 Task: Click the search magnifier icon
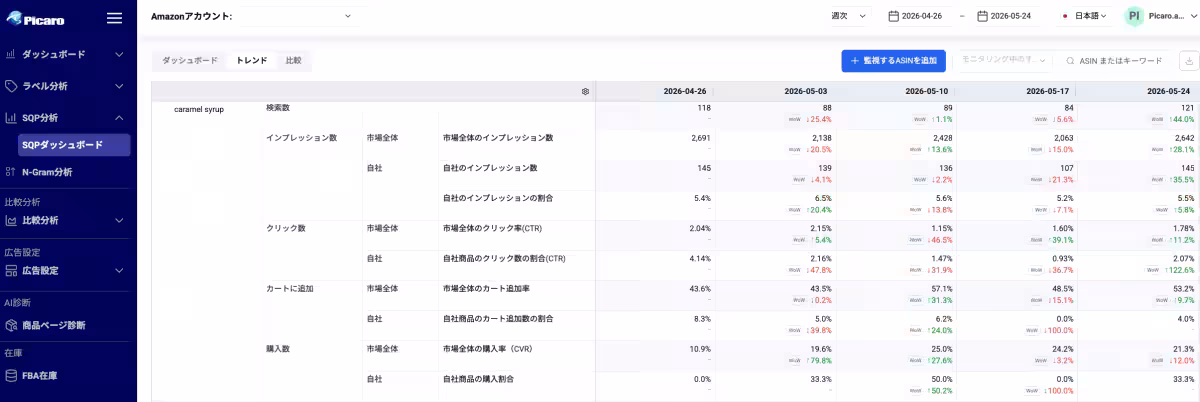1070,61
